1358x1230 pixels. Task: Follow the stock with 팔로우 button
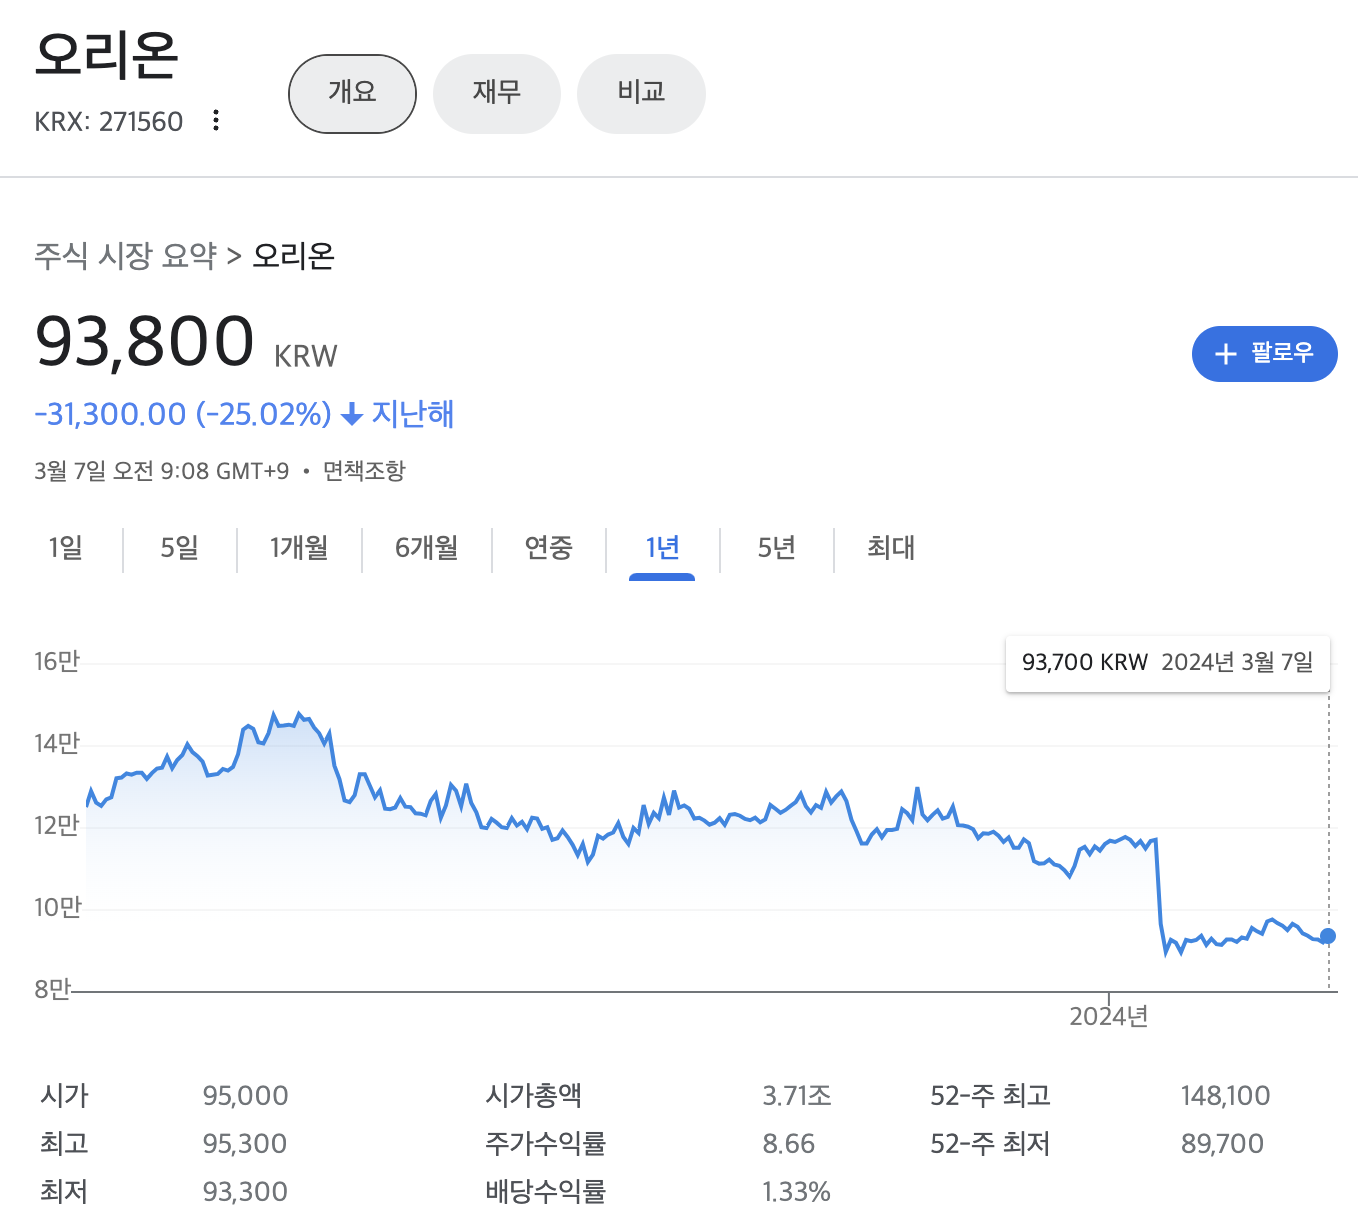(x=1264, y=354)
